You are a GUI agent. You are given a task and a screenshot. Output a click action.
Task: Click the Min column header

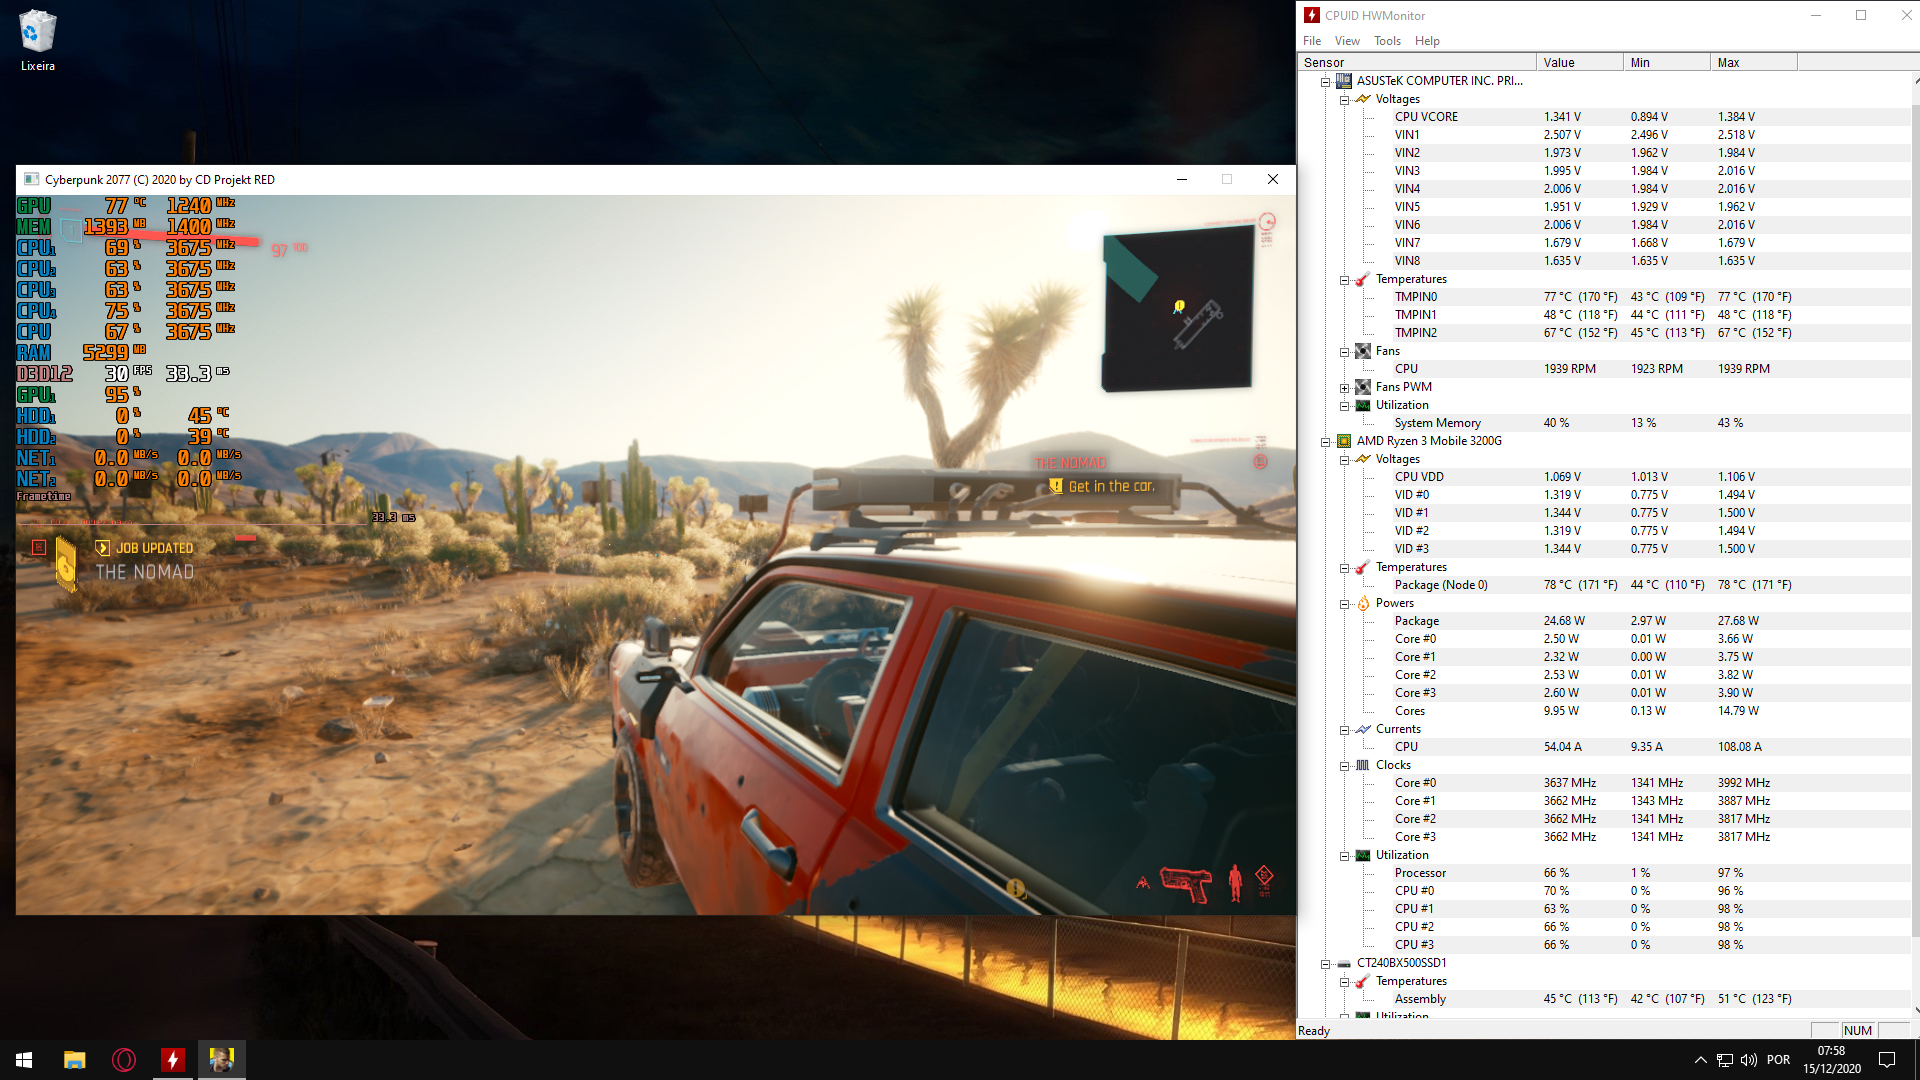(1666, 62)
